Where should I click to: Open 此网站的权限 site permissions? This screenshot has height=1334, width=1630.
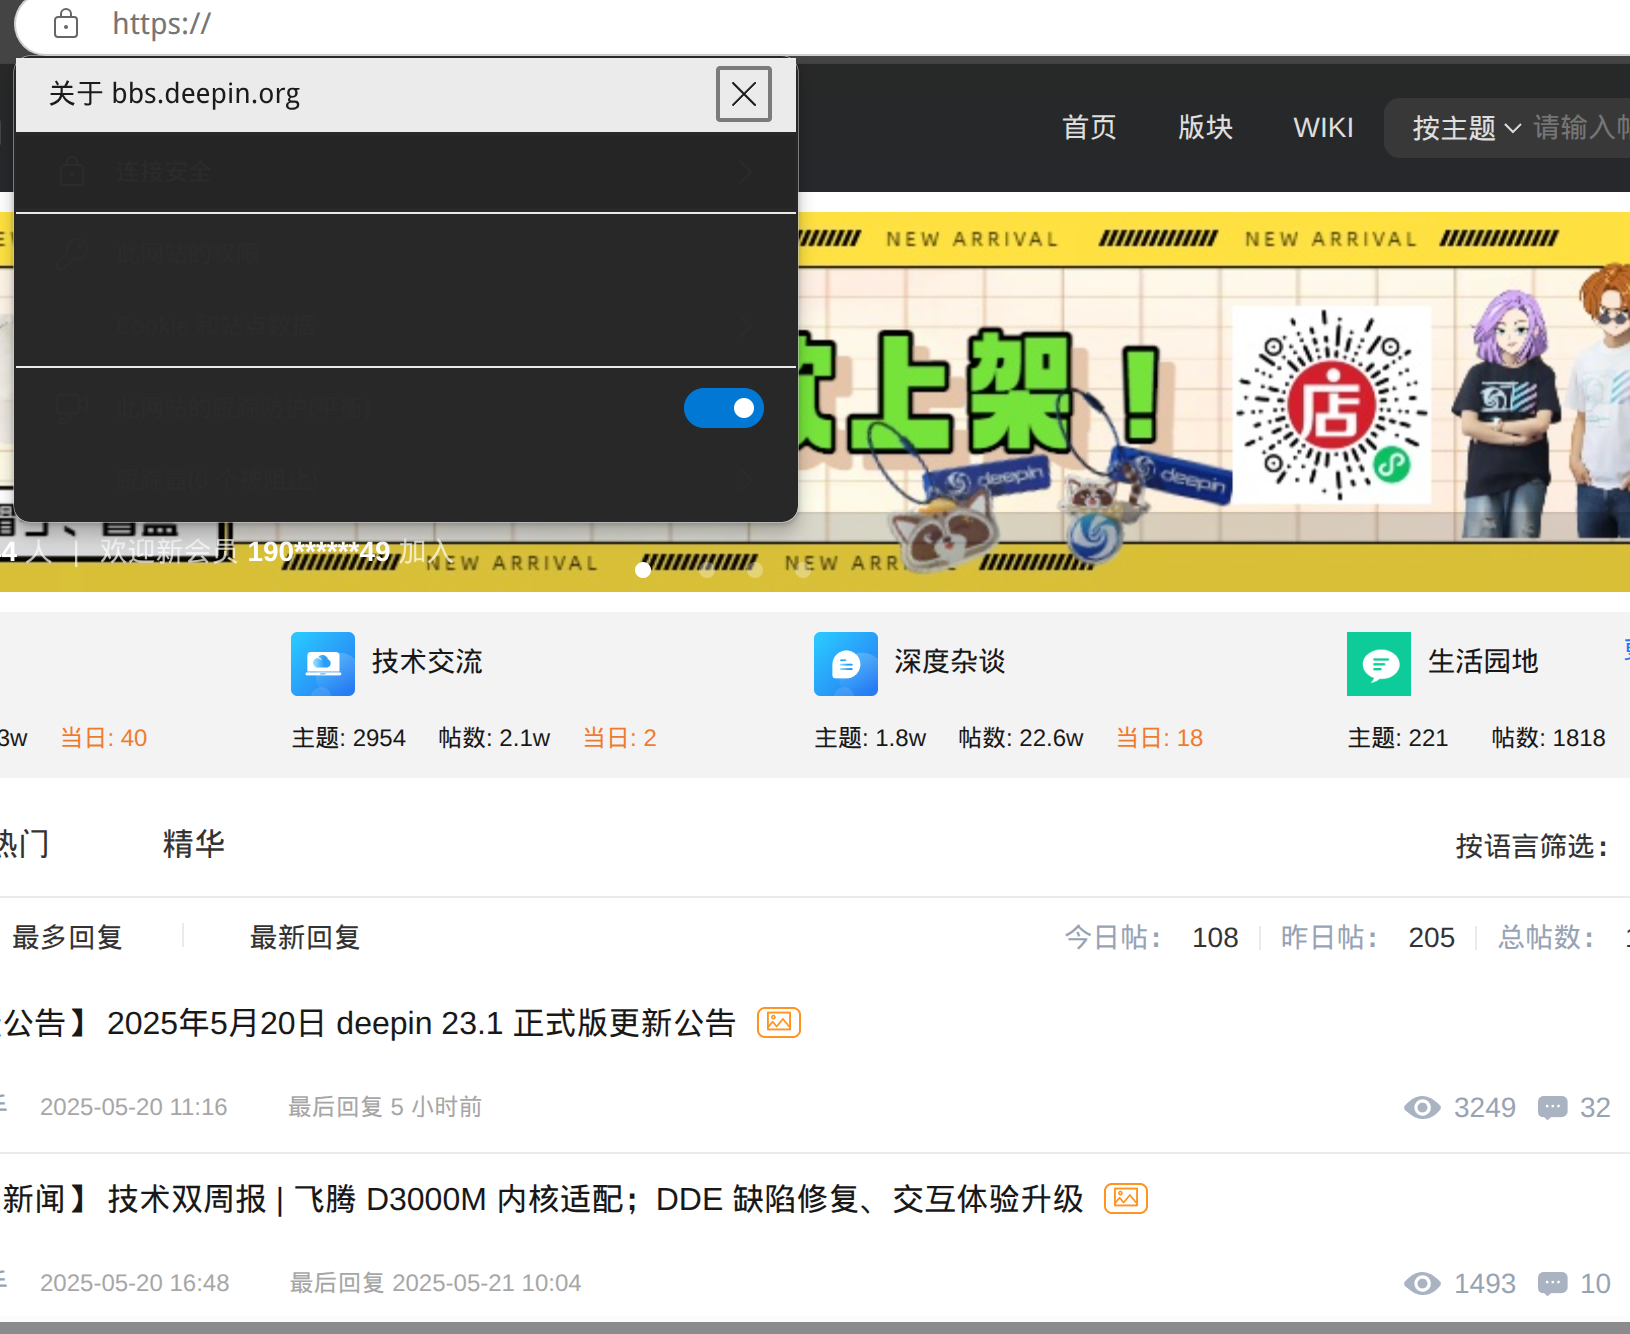pyautogui.click(x=406, y=253)
